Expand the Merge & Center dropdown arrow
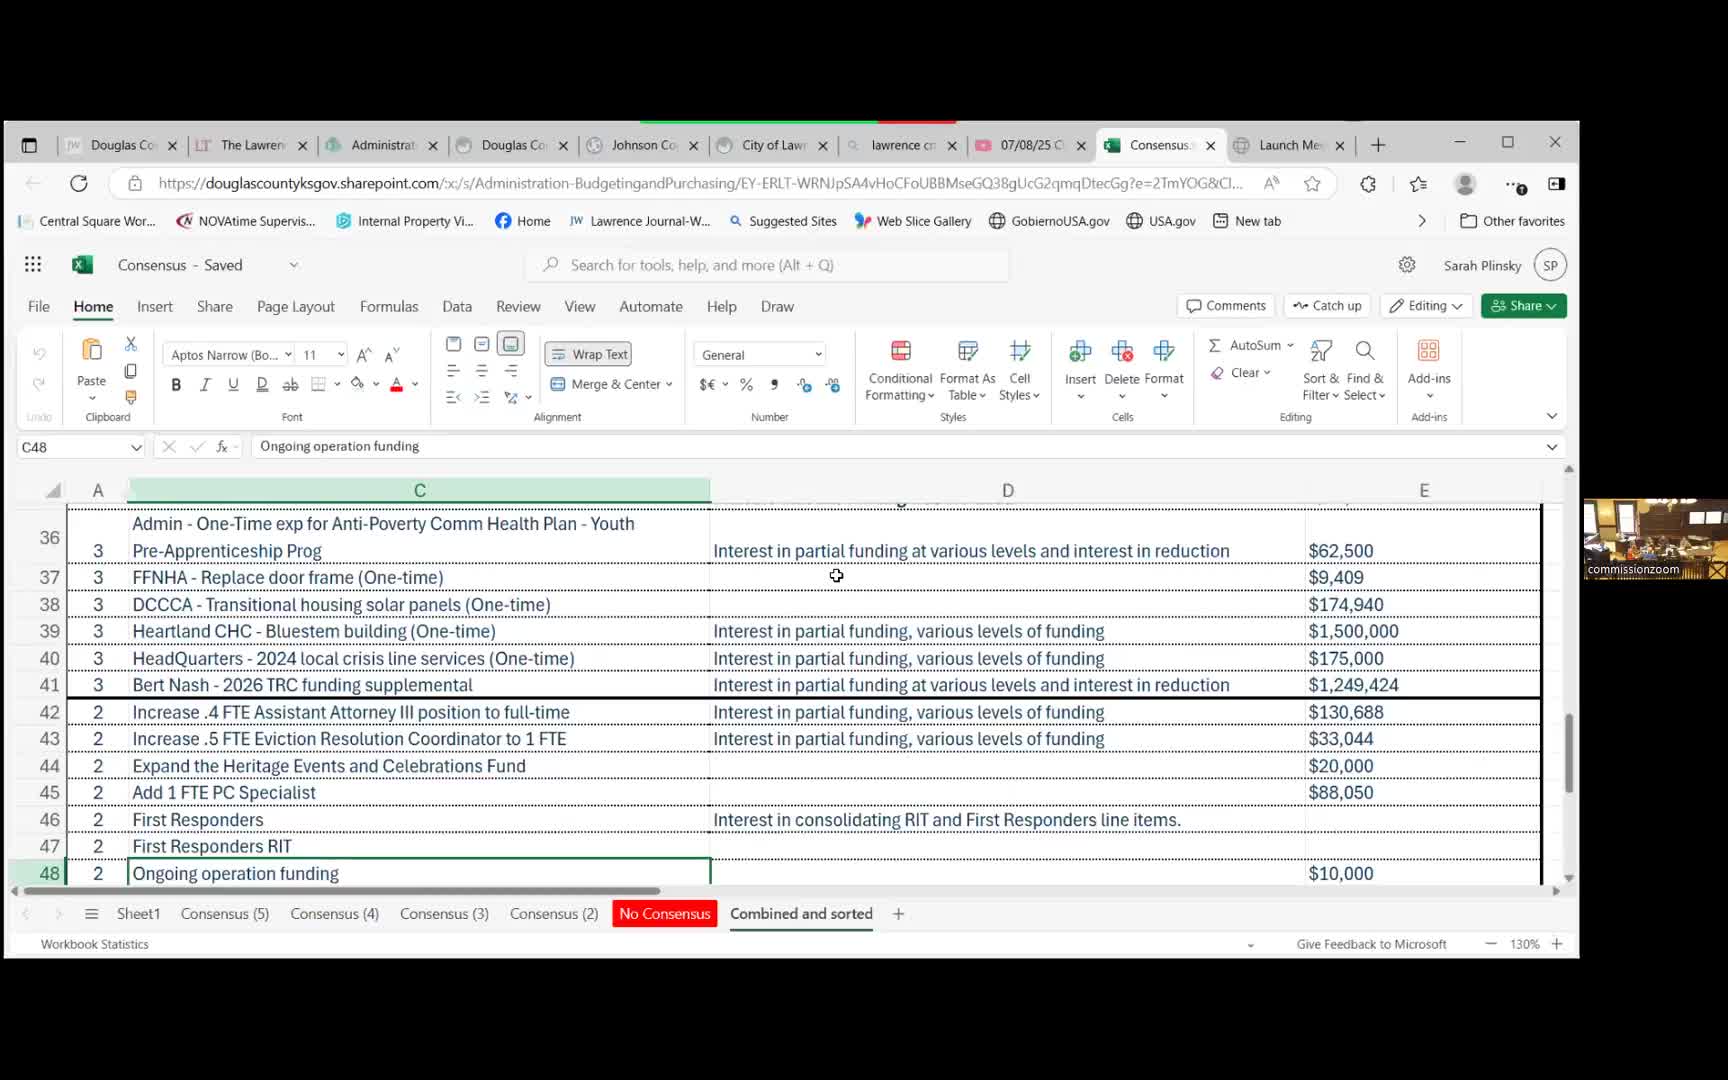The image size is (1728, 1080). click(x=669, y=385)
